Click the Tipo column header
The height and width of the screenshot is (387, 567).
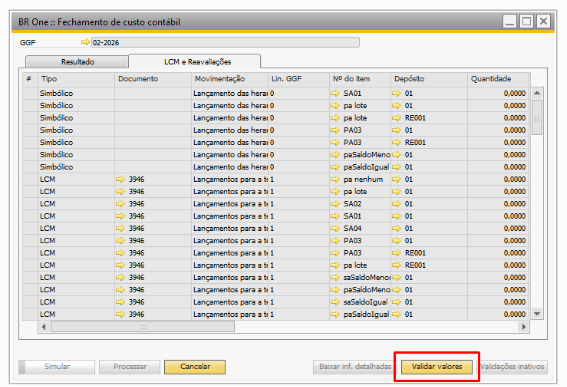tap(76, 79)
